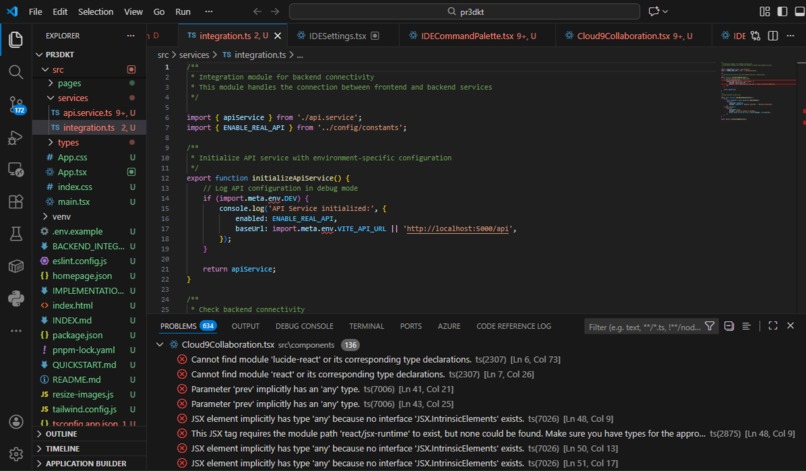View problems as table icon

746,326
